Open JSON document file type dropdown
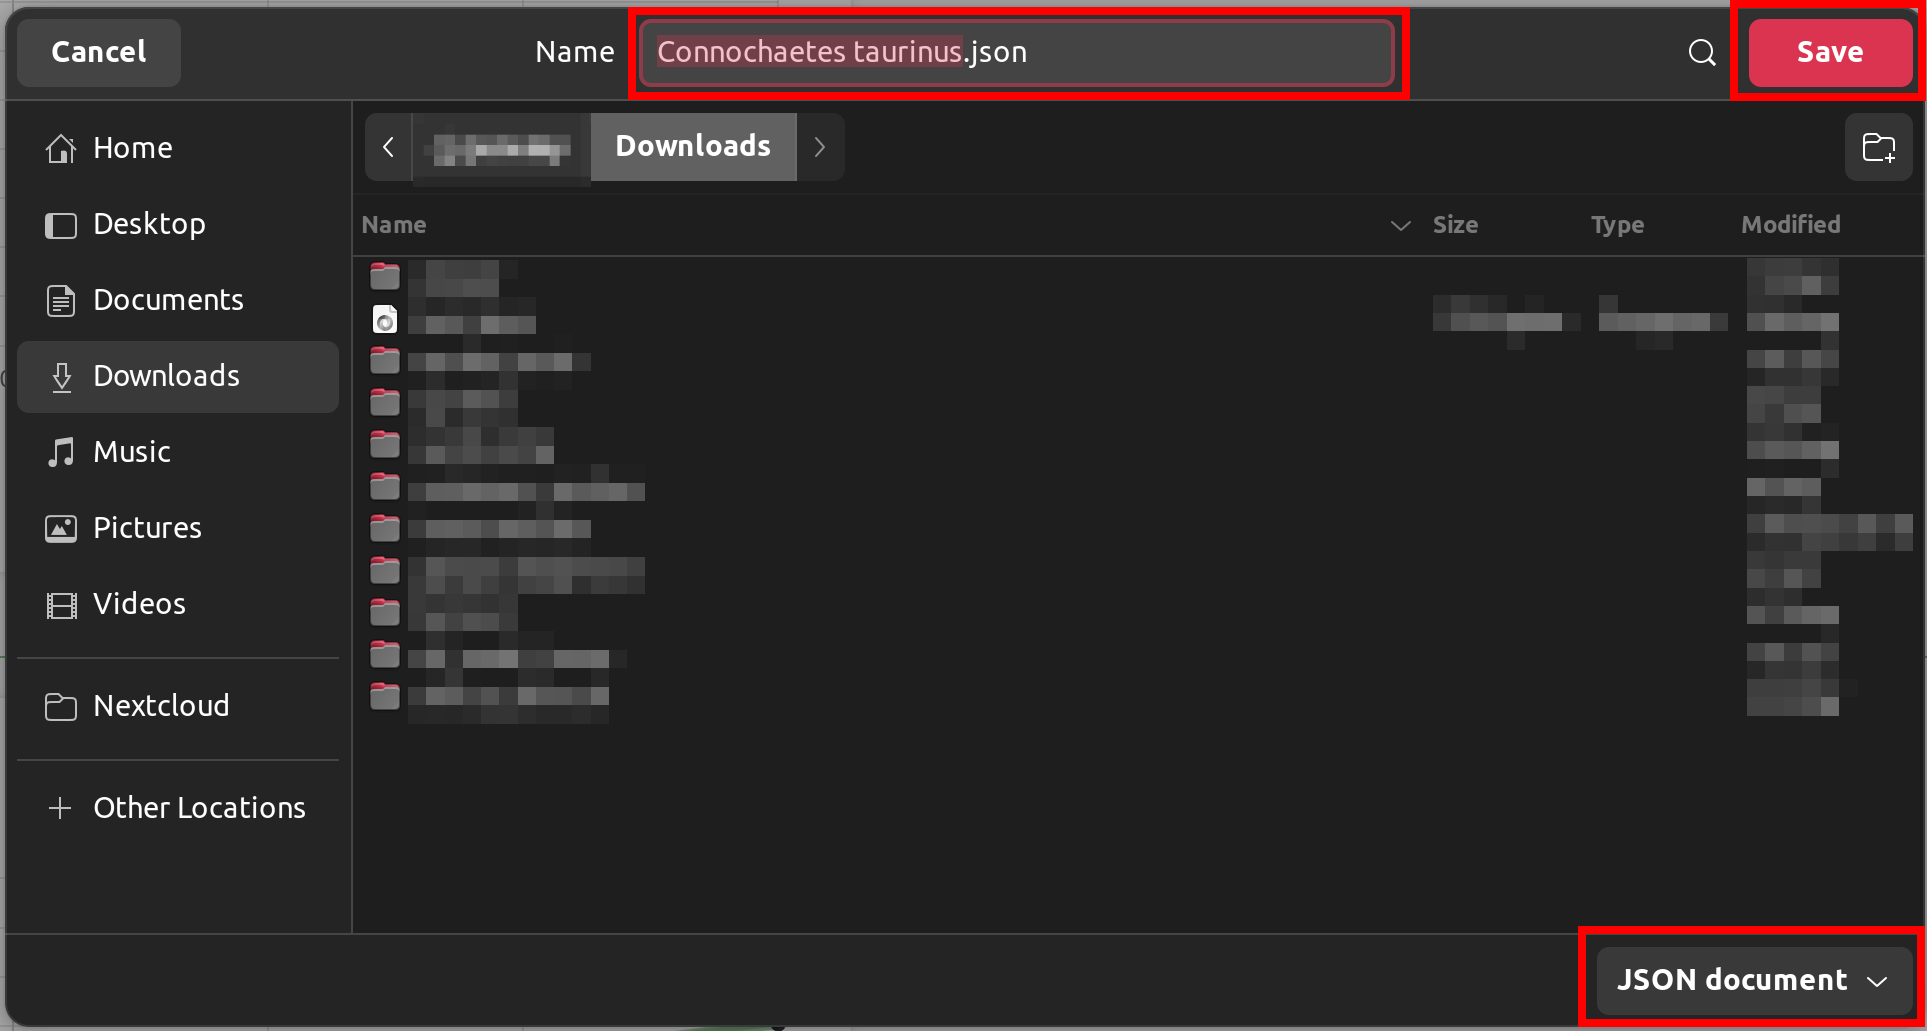The image size is (1927, 1031). tap(1753, 980)
